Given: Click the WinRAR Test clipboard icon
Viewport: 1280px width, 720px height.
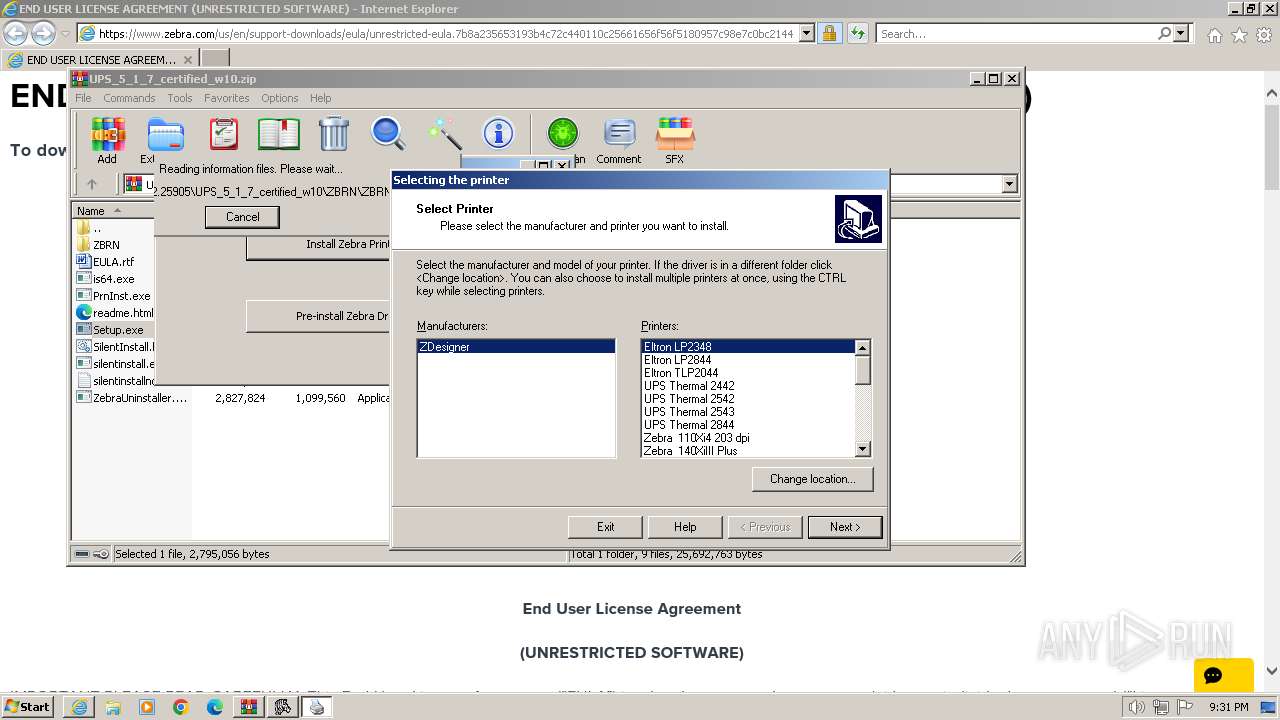Looking at the screenshot, I should pos(223,133).
